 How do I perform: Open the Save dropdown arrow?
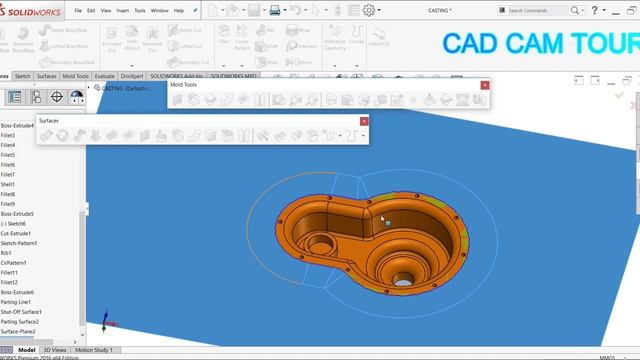point(264,10)
